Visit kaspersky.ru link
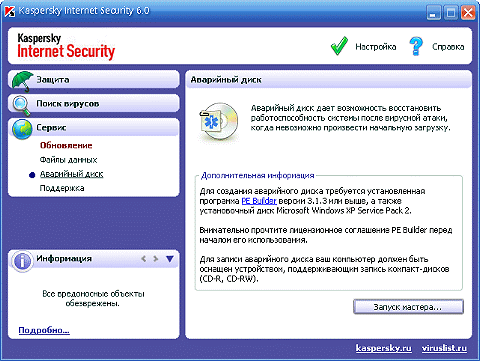 point(384,348)
